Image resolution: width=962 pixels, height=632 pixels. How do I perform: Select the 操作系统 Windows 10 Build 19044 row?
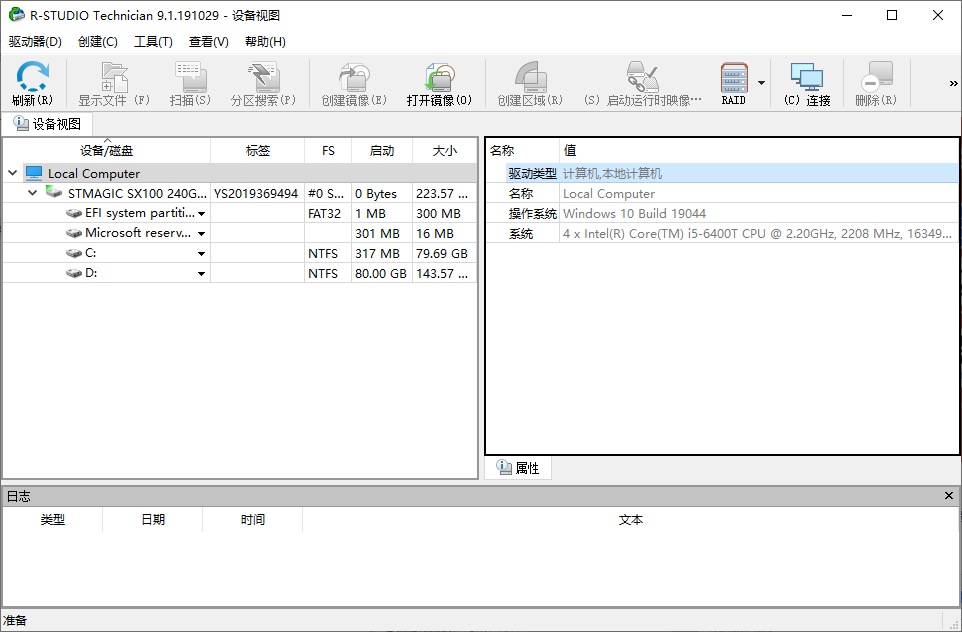[x=722, y=214]
